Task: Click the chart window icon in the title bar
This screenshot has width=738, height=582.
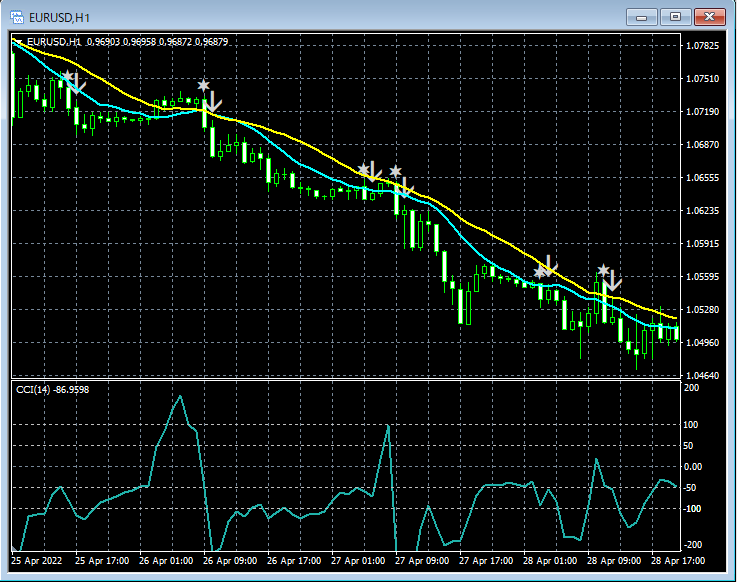Action: (16, 17)
